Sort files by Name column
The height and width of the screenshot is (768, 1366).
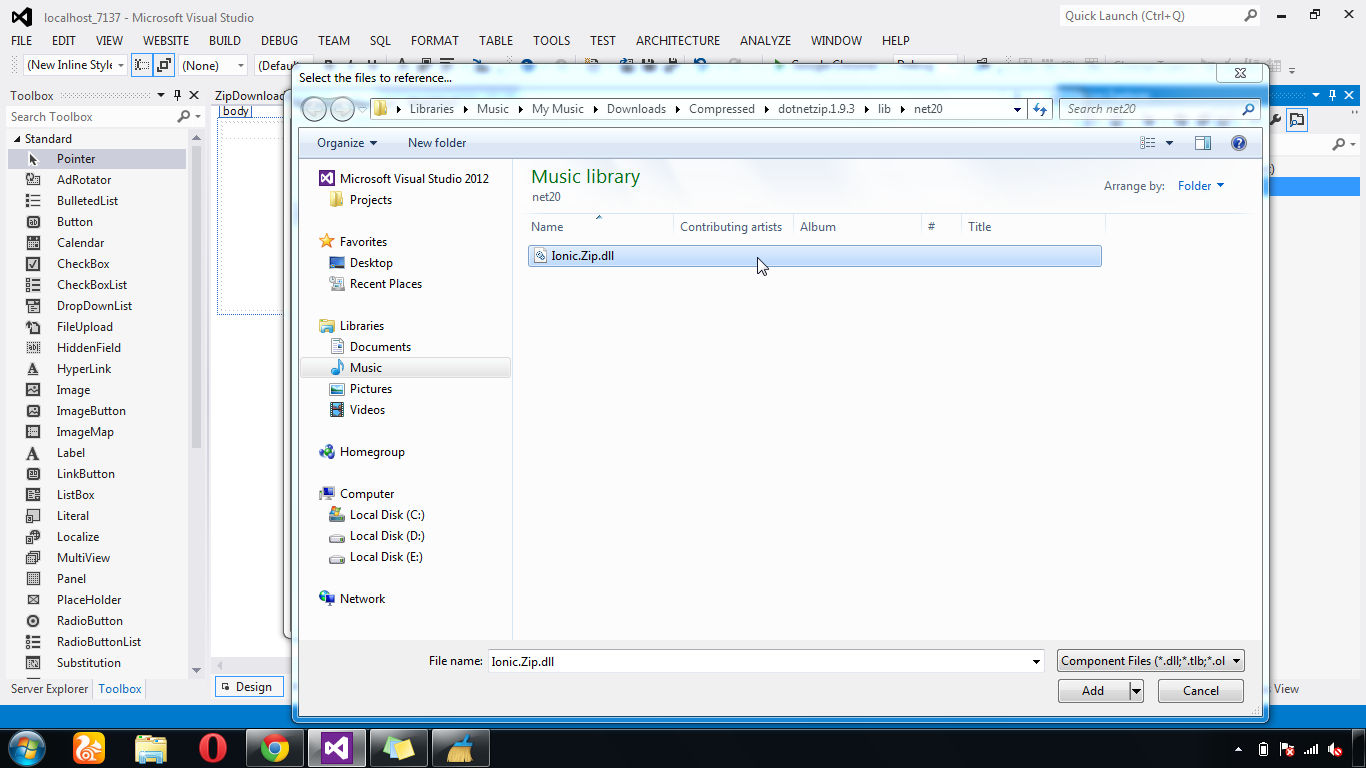click(x=600, y=227)
